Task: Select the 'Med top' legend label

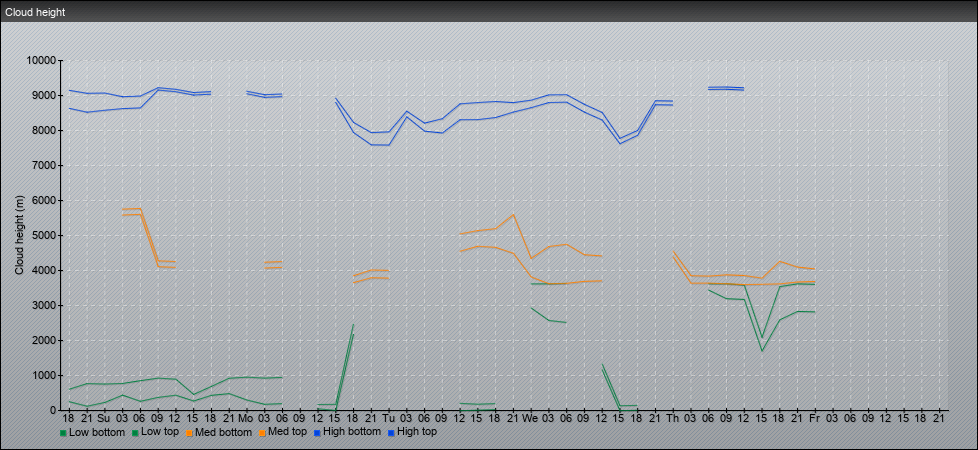Action: 286,431
